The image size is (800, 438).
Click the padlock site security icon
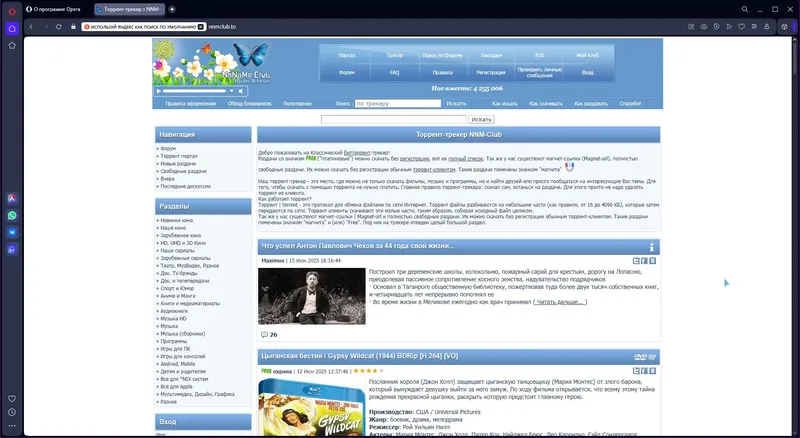coord(73,27)
